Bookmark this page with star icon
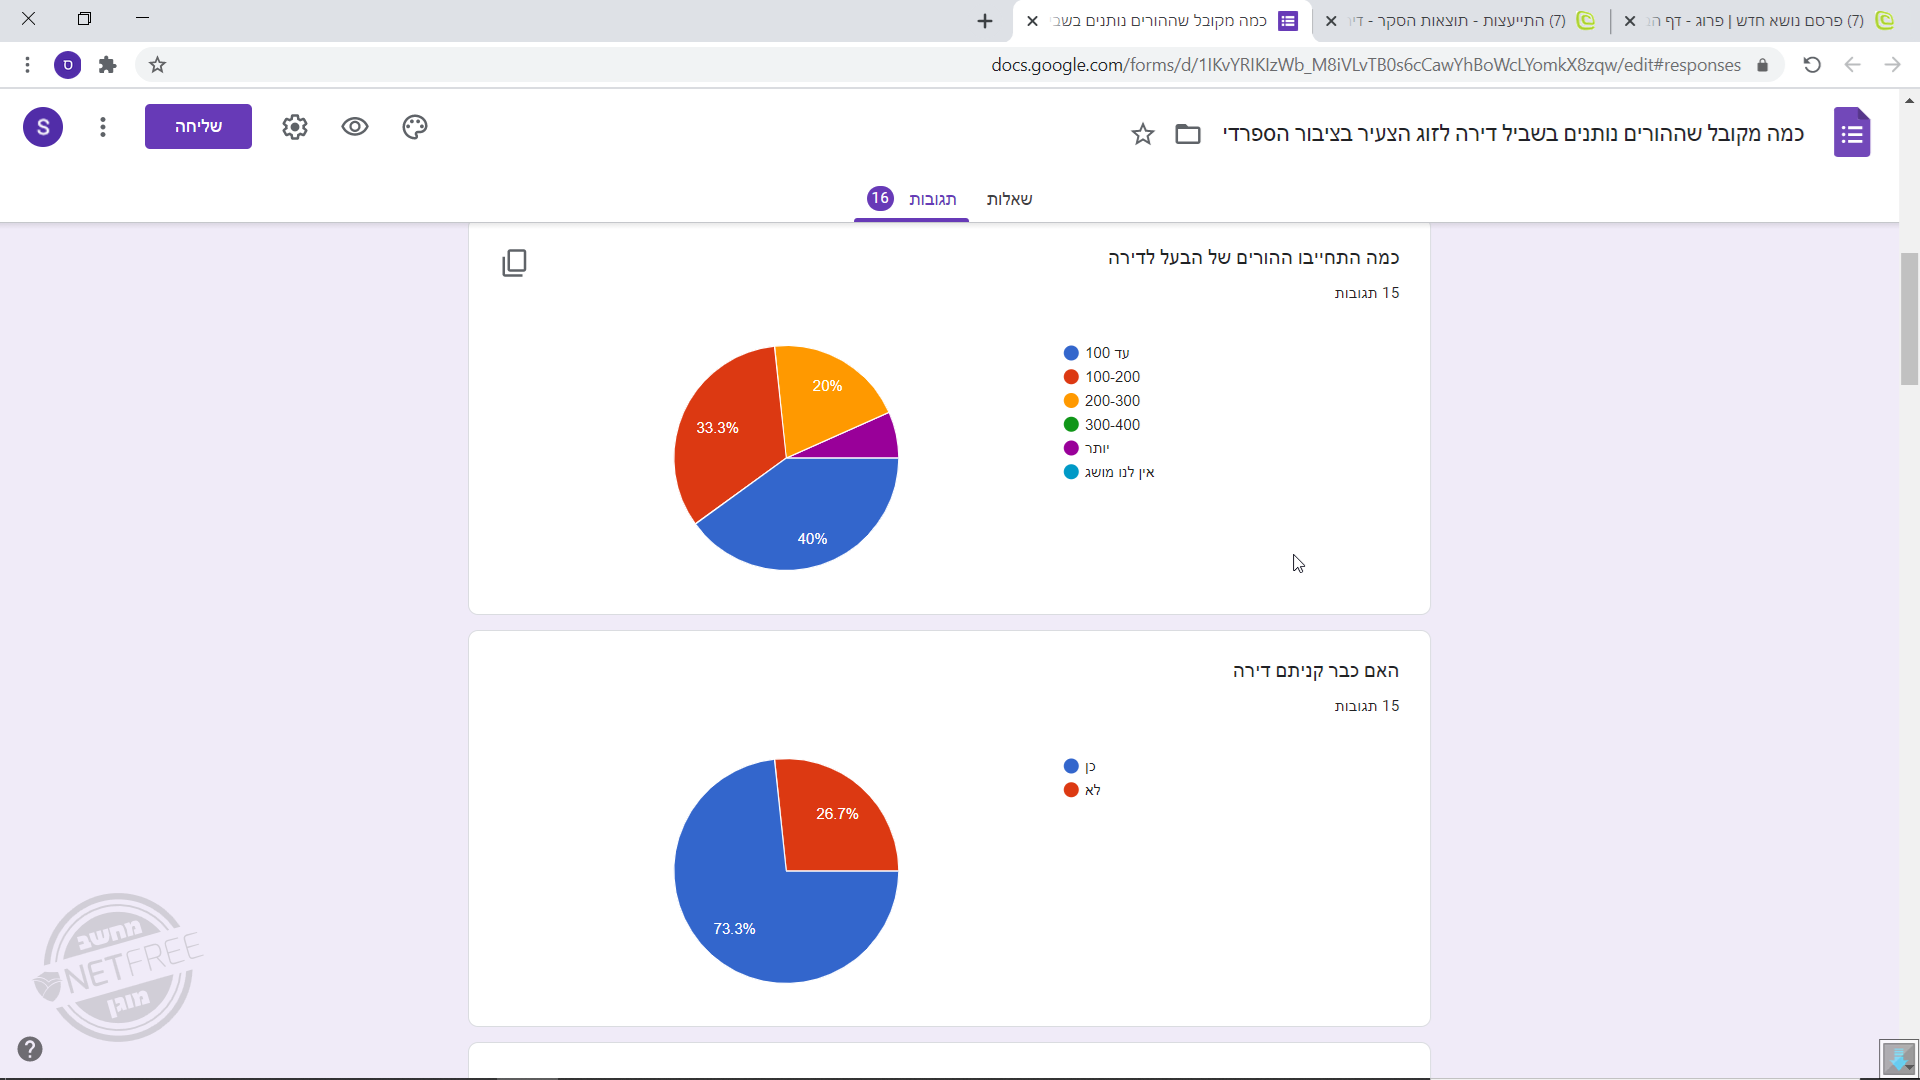The image size is (1920, 1080). pos(157,65)
